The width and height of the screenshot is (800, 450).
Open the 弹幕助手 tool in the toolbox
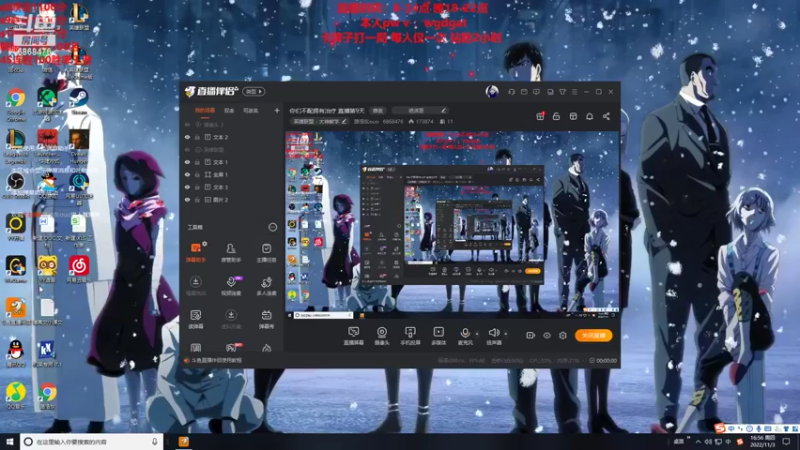click(195, 253)
